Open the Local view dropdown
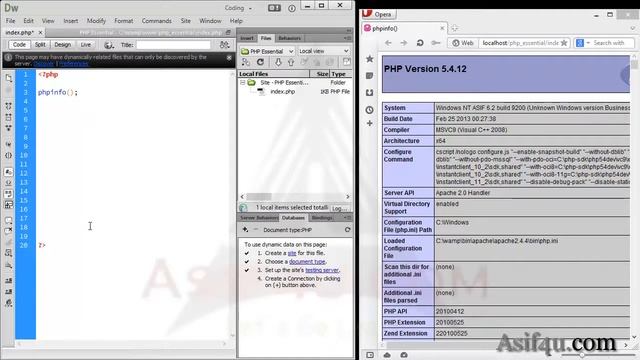This screenshot has height=360, width=640. [323, 51]
